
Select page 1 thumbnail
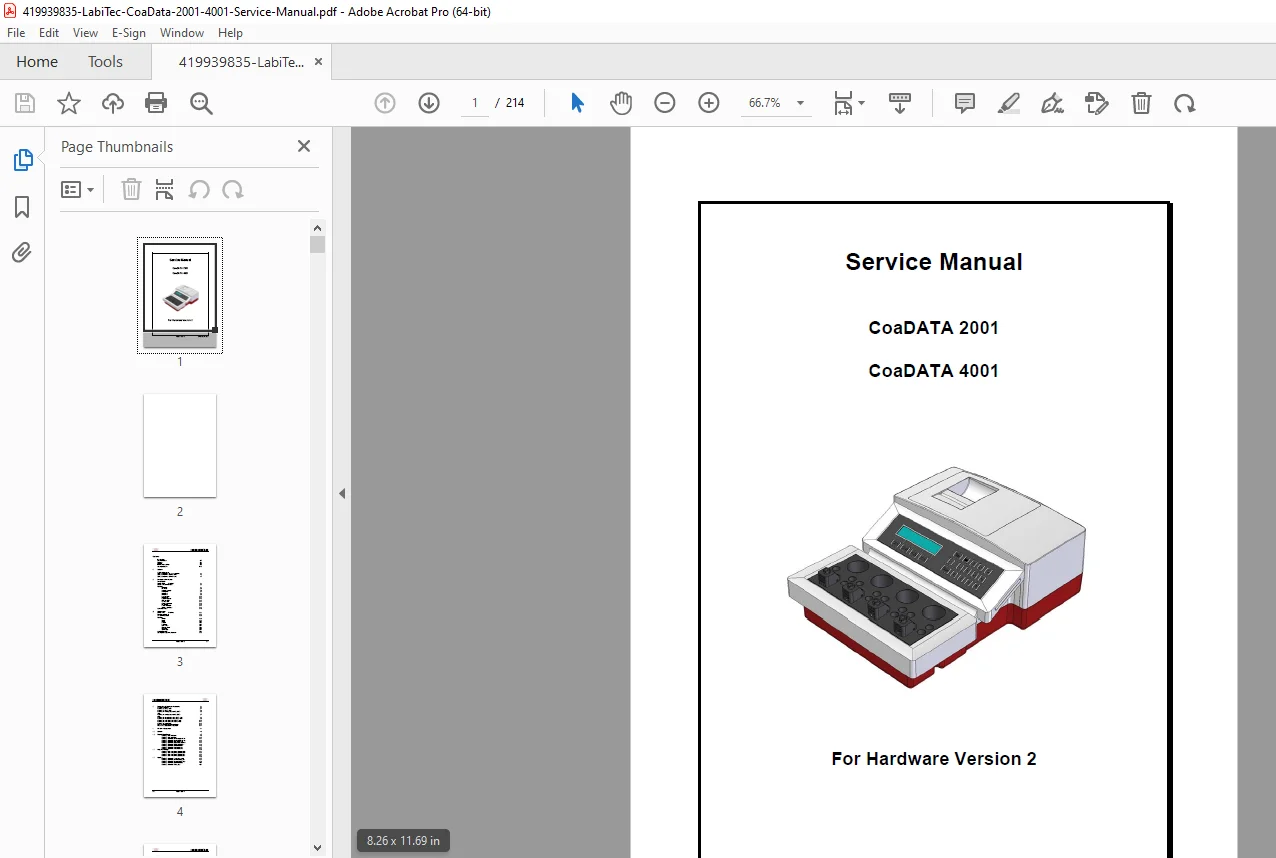[x=180, y=295]
